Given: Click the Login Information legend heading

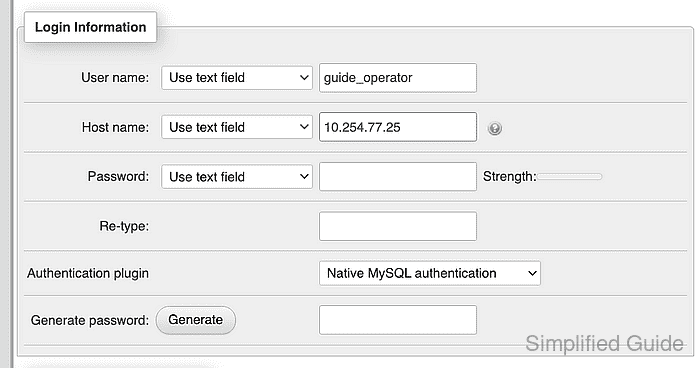Looking at the screenshot, I should [91, 27].
